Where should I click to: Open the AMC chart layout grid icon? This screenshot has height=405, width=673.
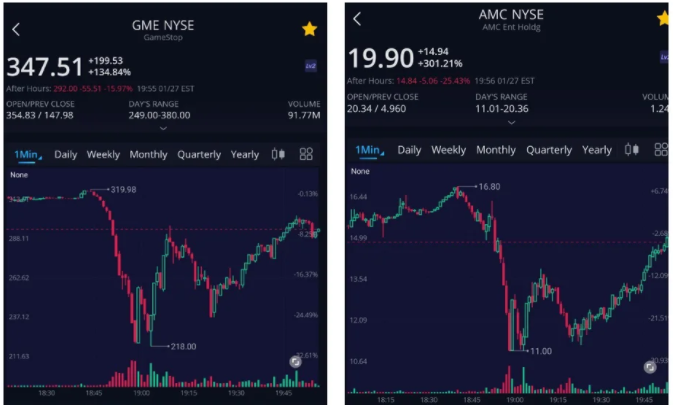click(661, 150)
